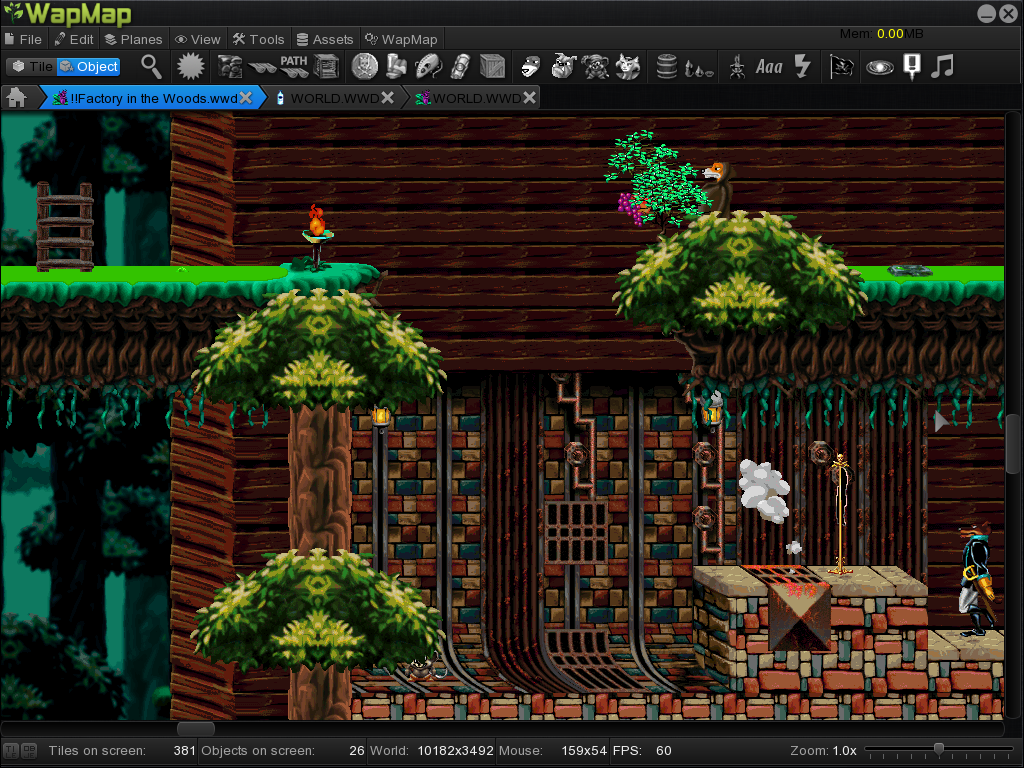Screen dimensions: 1024x768
Task: Minimize the WapMap window
Action: click(987, 14)
